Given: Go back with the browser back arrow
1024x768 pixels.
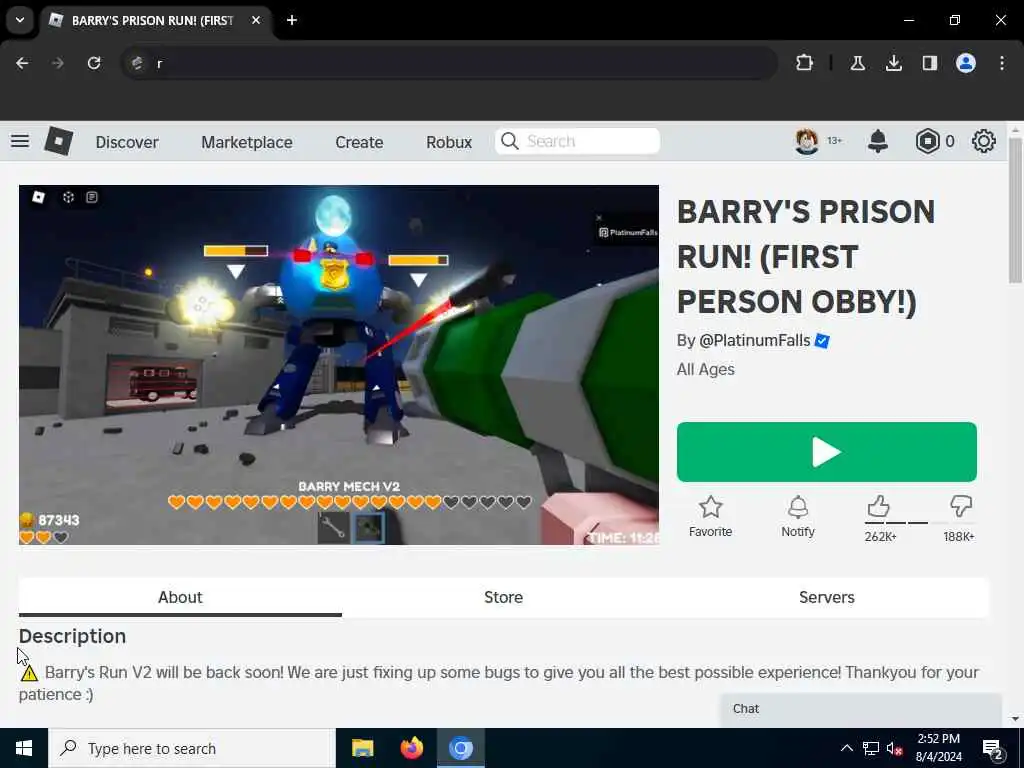Looking at the screenshot, I should point(22,63).
